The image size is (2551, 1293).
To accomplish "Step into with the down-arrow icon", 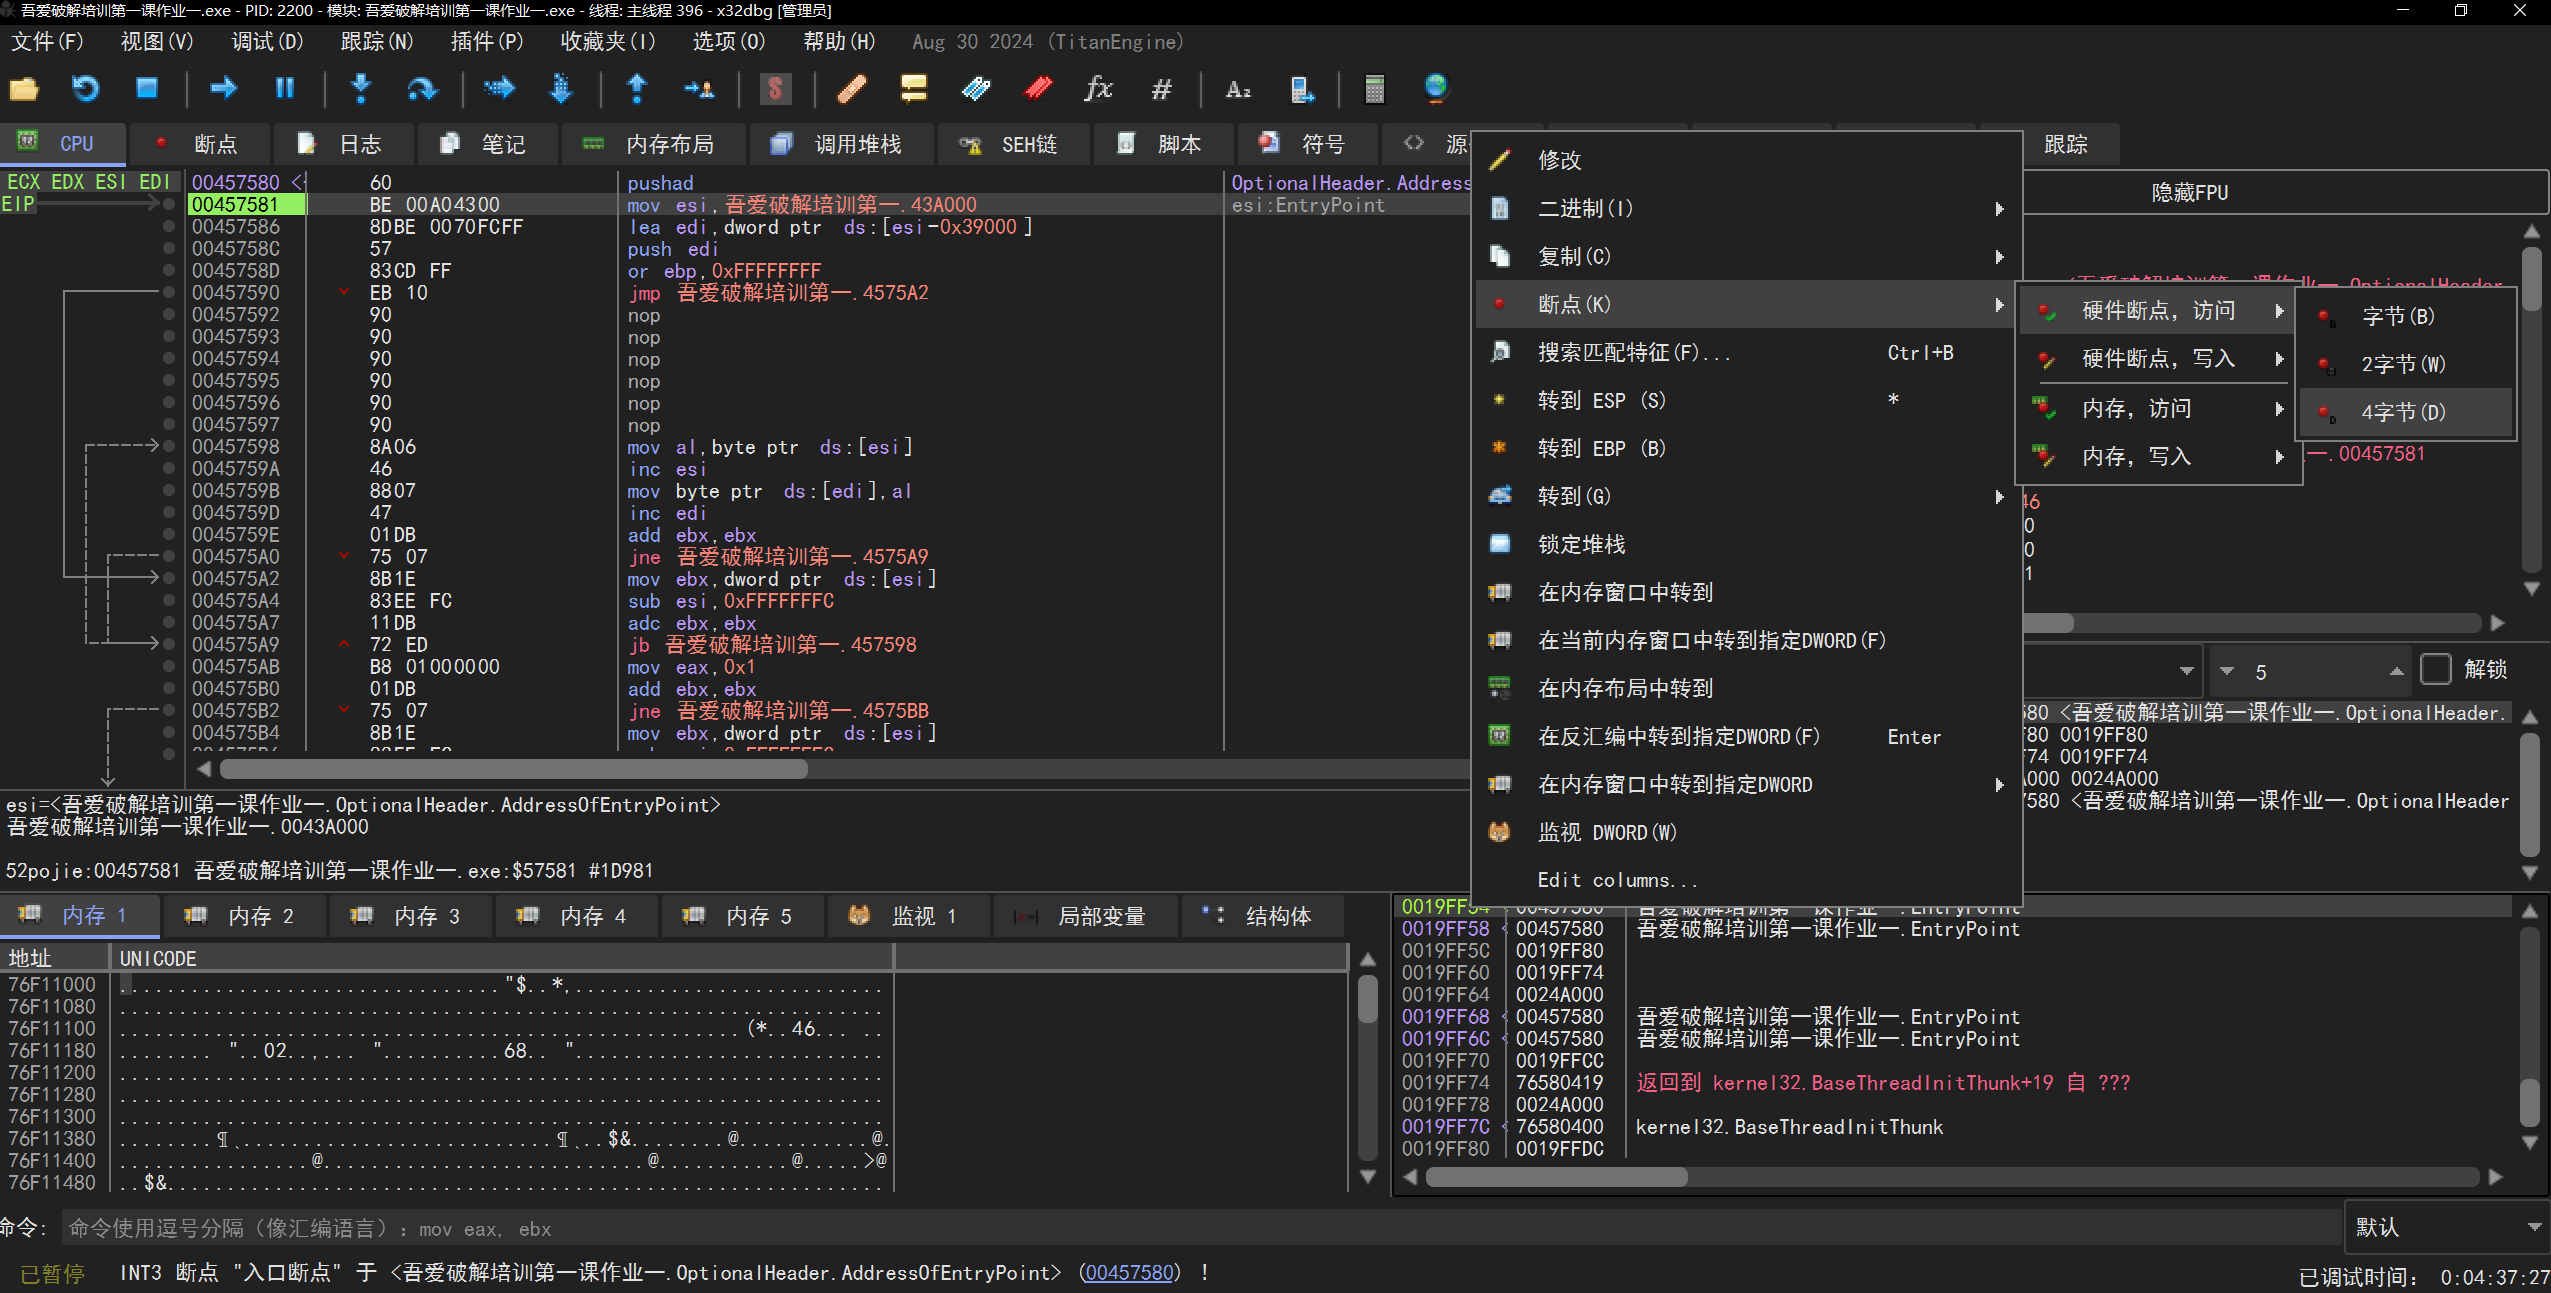I will coord(361,89).
